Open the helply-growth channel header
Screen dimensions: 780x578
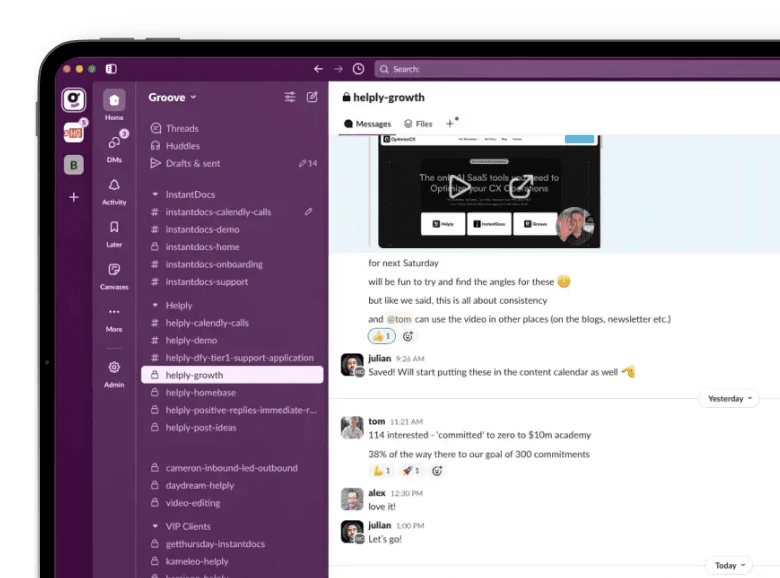[384, 97]
